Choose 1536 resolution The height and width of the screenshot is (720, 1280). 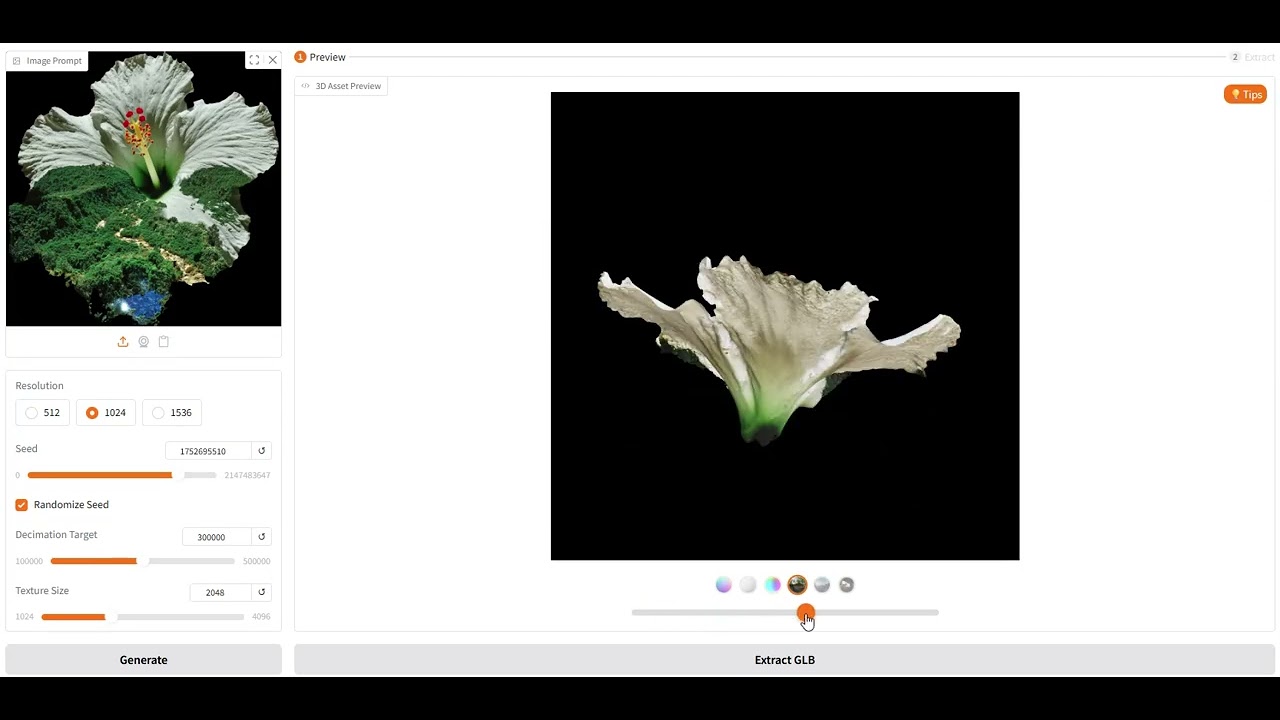tap(172, 412)
